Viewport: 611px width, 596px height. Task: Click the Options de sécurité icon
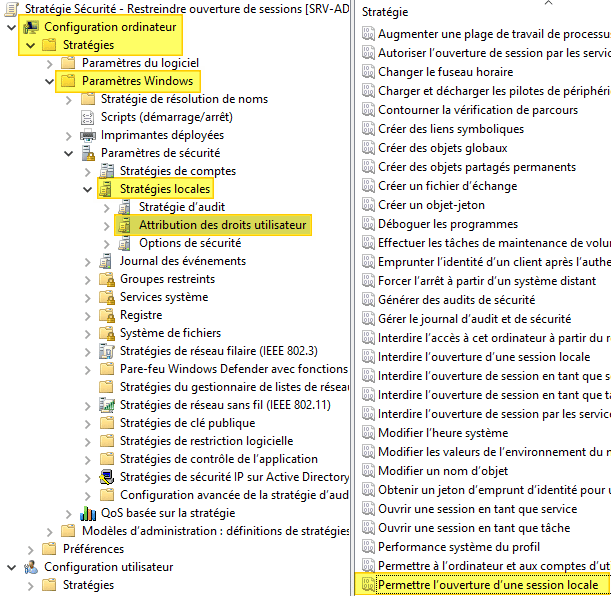click(125, 243)
